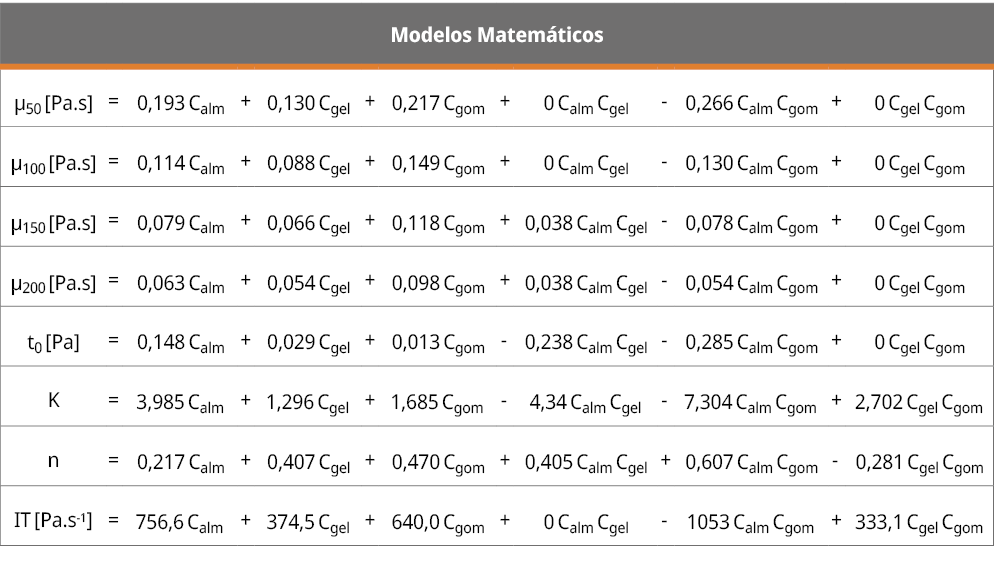Click the 0,238 Calm Cgel term

click(586, 344)
